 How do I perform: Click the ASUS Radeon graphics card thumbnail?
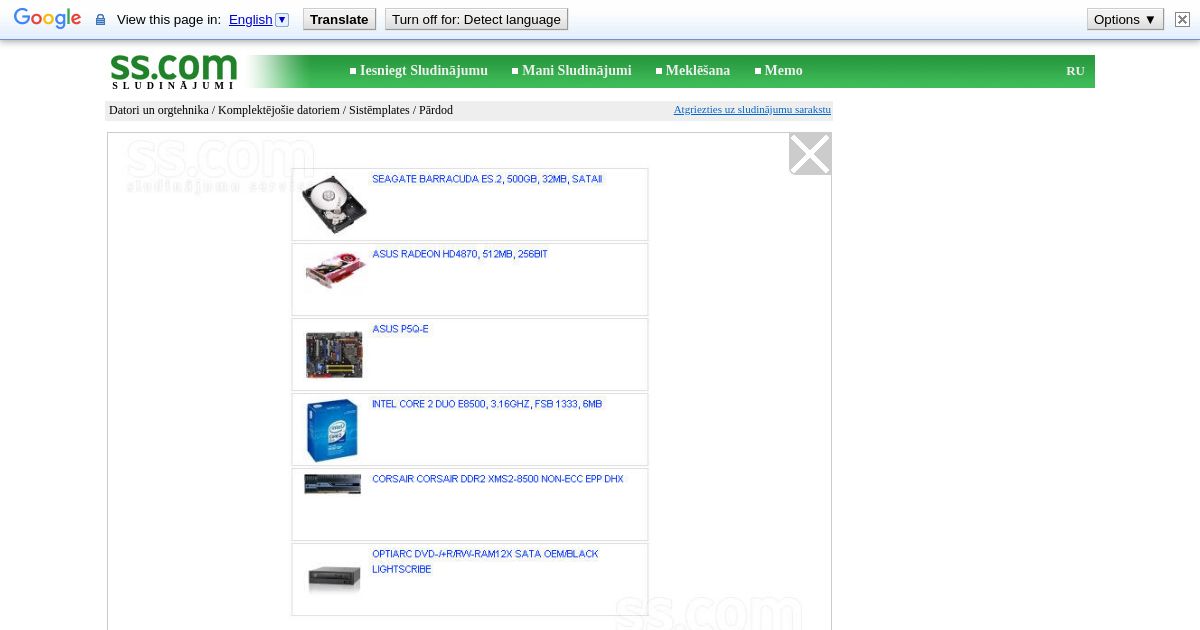click(335, 270)
